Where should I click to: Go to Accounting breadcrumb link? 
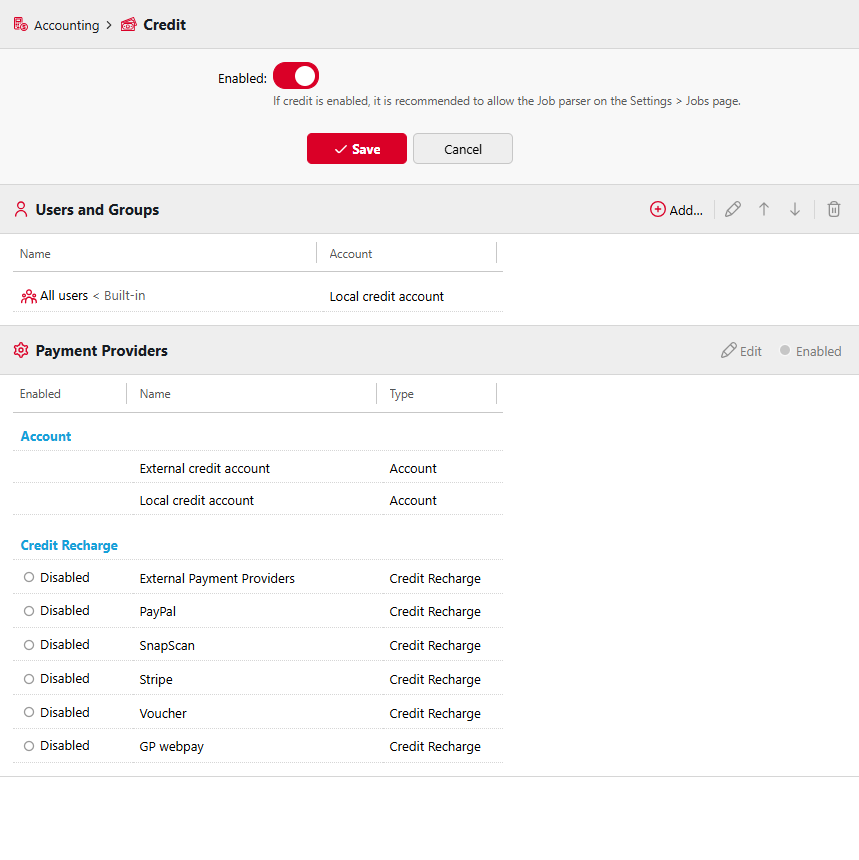pos(66,25)
